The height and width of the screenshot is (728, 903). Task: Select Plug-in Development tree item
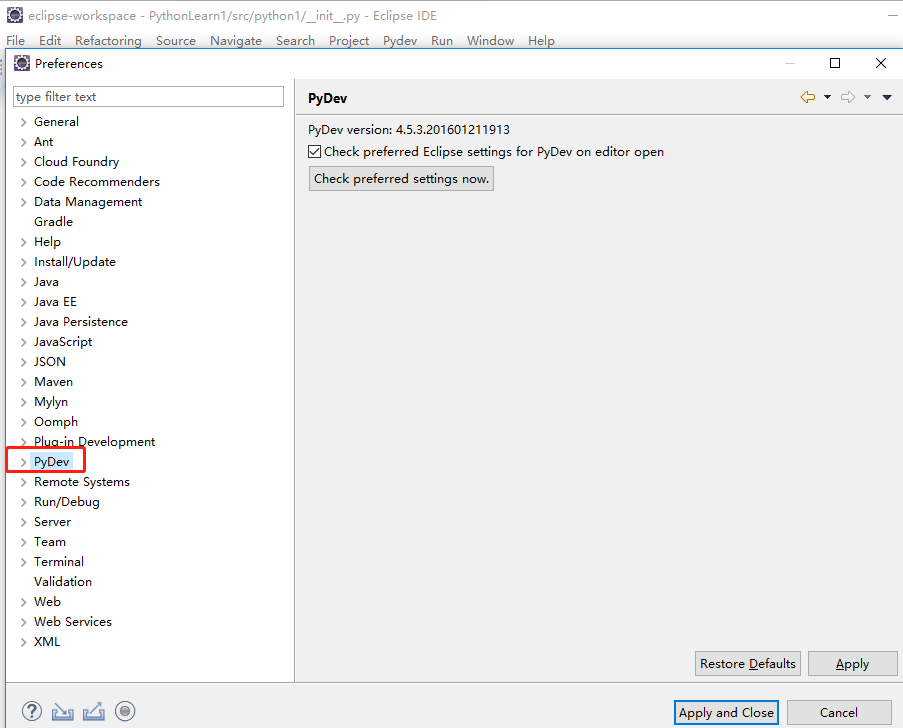94,442
